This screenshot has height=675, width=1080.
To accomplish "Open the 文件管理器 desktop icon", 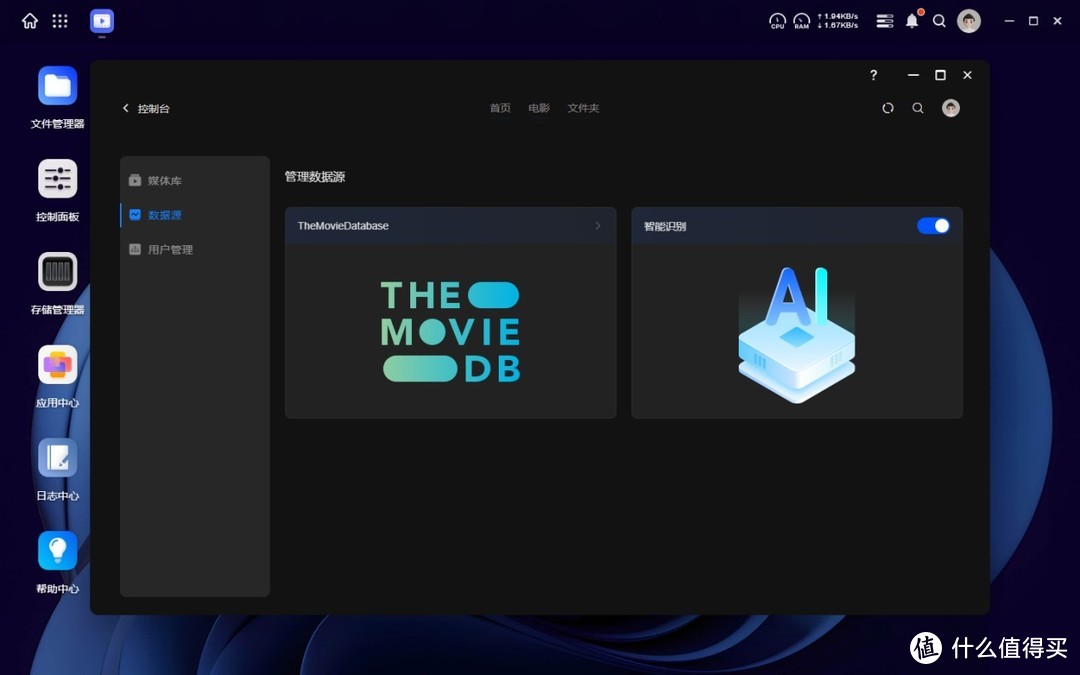I will 57,86.
